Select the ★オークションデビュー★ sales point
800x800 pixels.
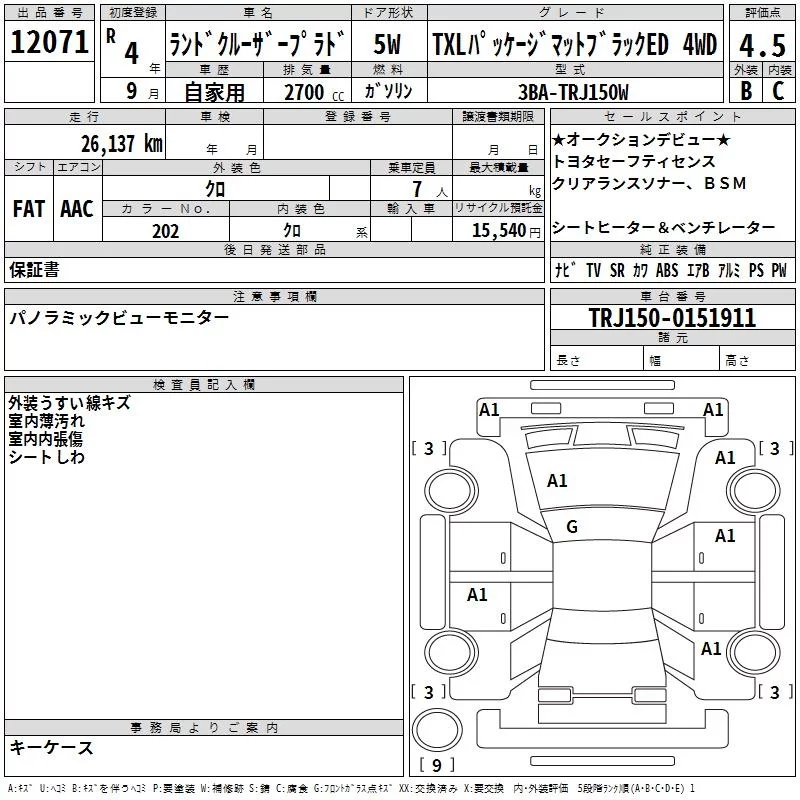click(641, 139)
